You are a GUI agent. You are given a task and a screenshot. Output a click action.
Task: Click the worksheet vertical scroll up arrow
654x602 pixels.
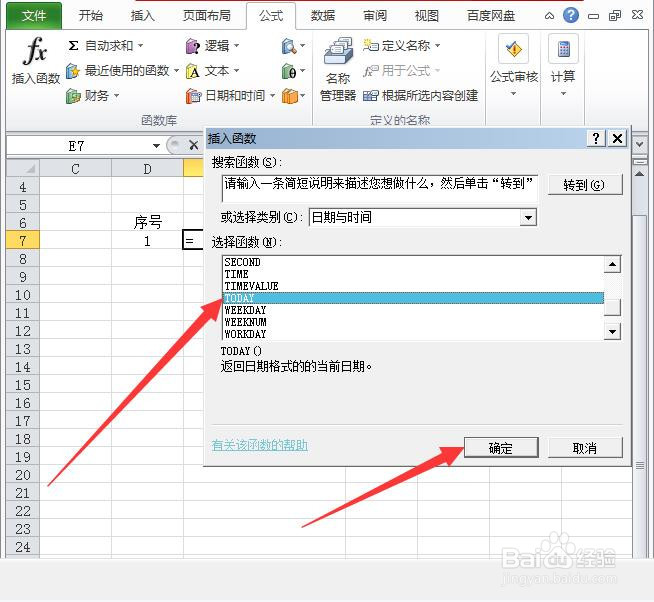point(639,174)
